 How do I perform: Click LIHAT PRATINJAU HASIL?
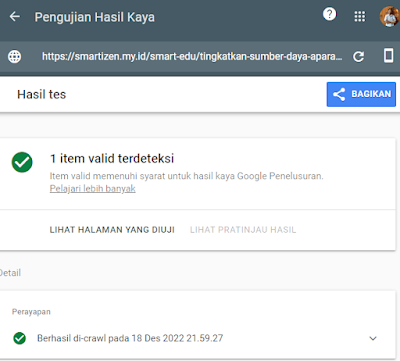click(x=243, y=230)
